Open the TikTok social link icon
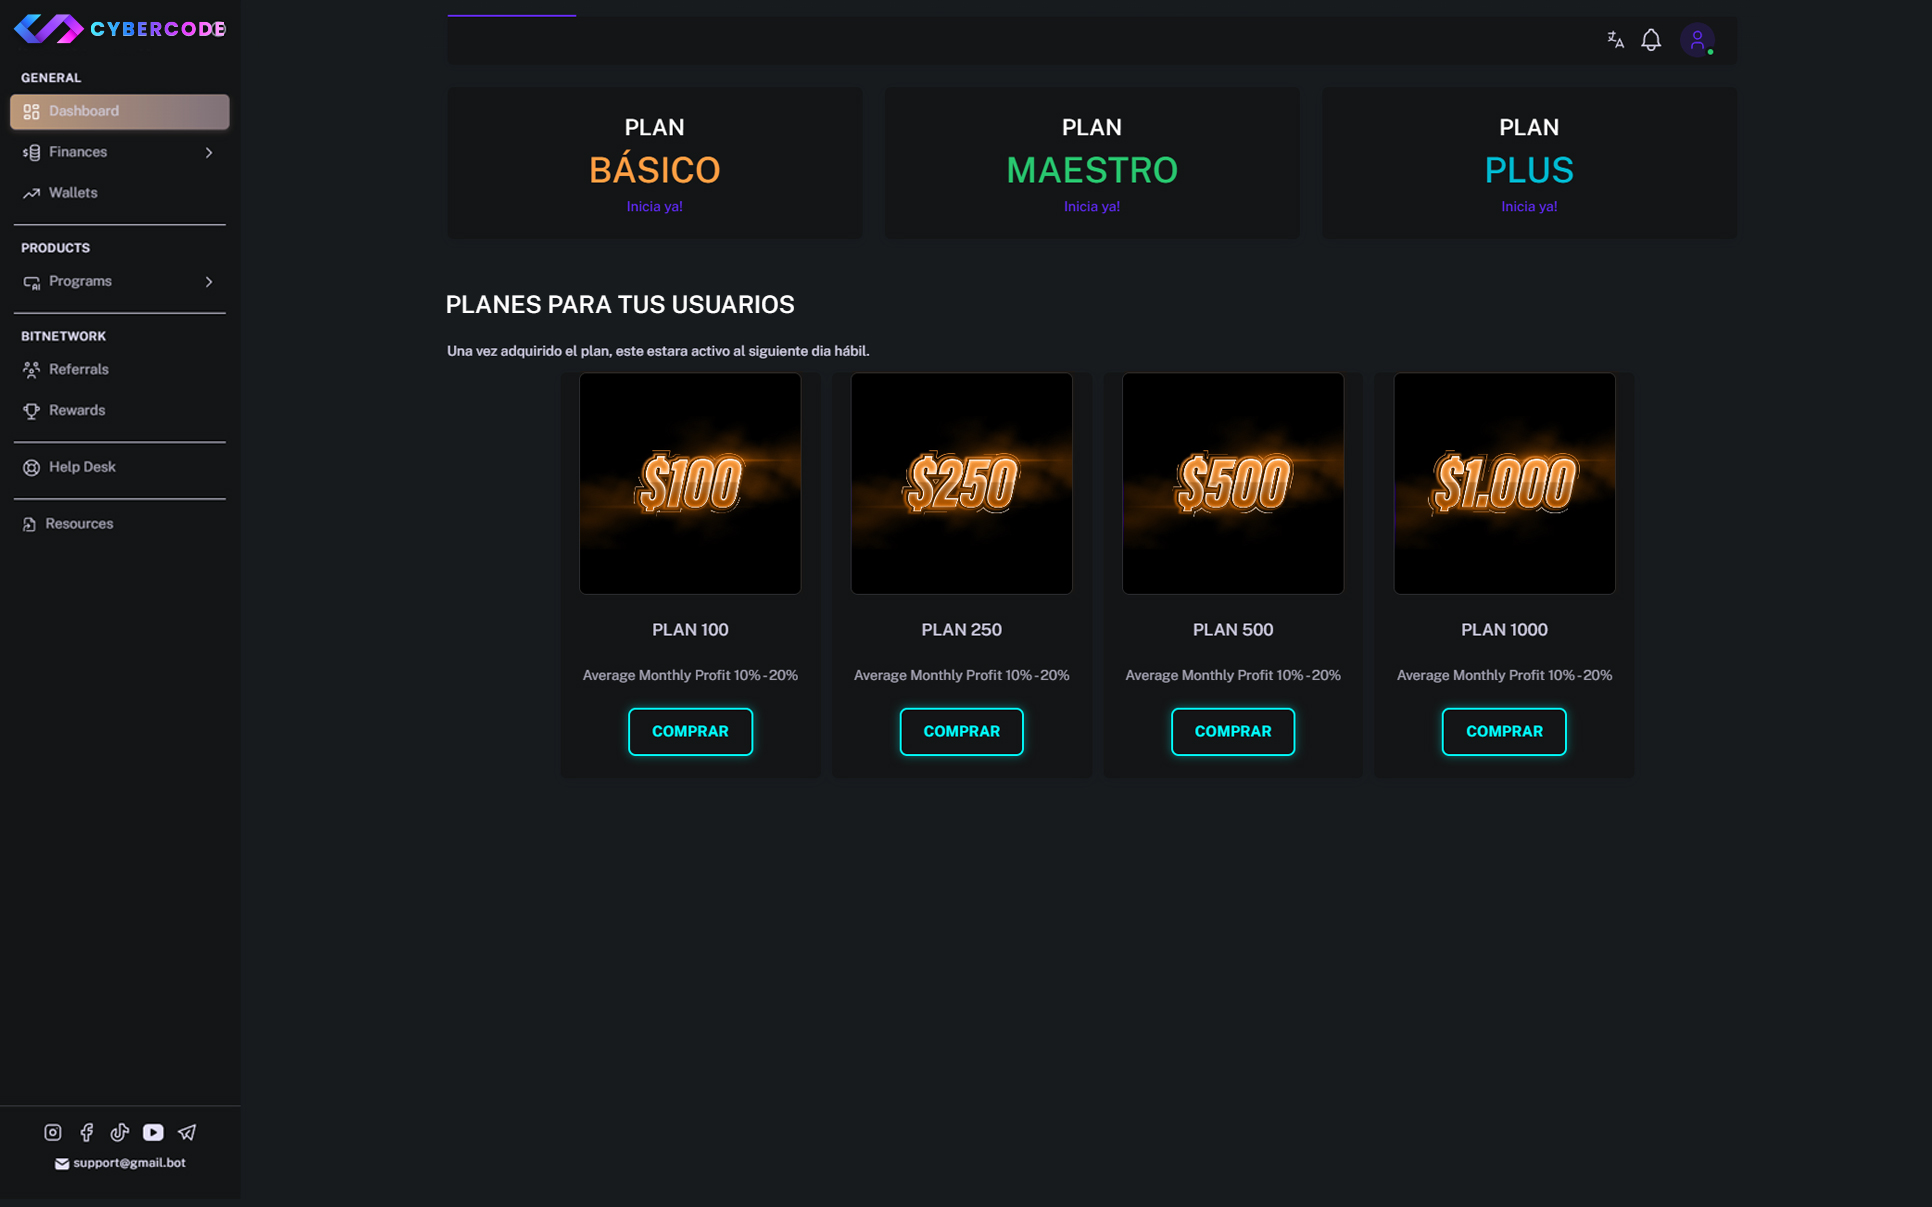The image size is (1932, 1207). (120, 1132)
